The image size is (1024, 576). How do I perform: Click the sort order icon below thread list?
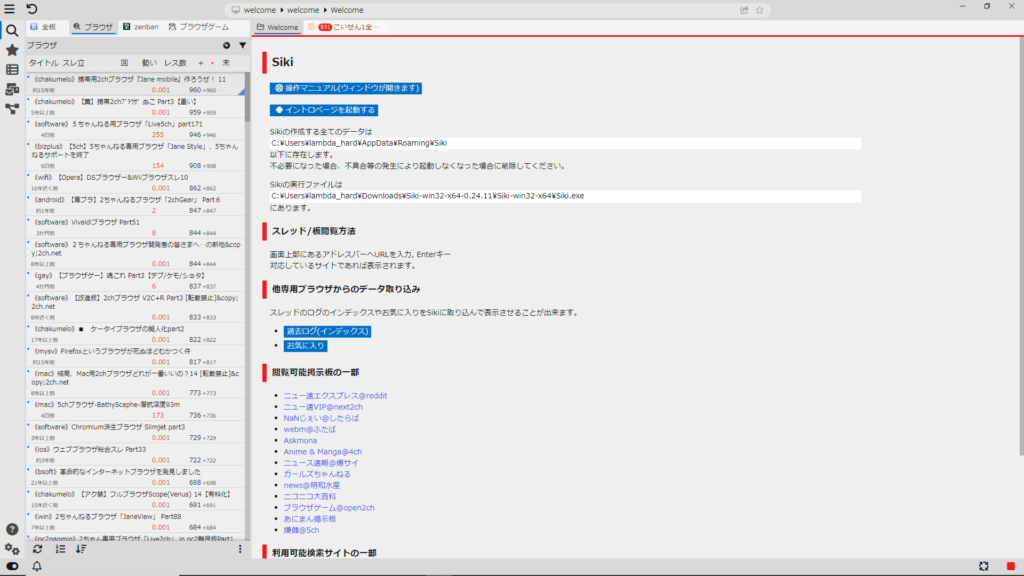pyautogui.click(x=81, y=549)
